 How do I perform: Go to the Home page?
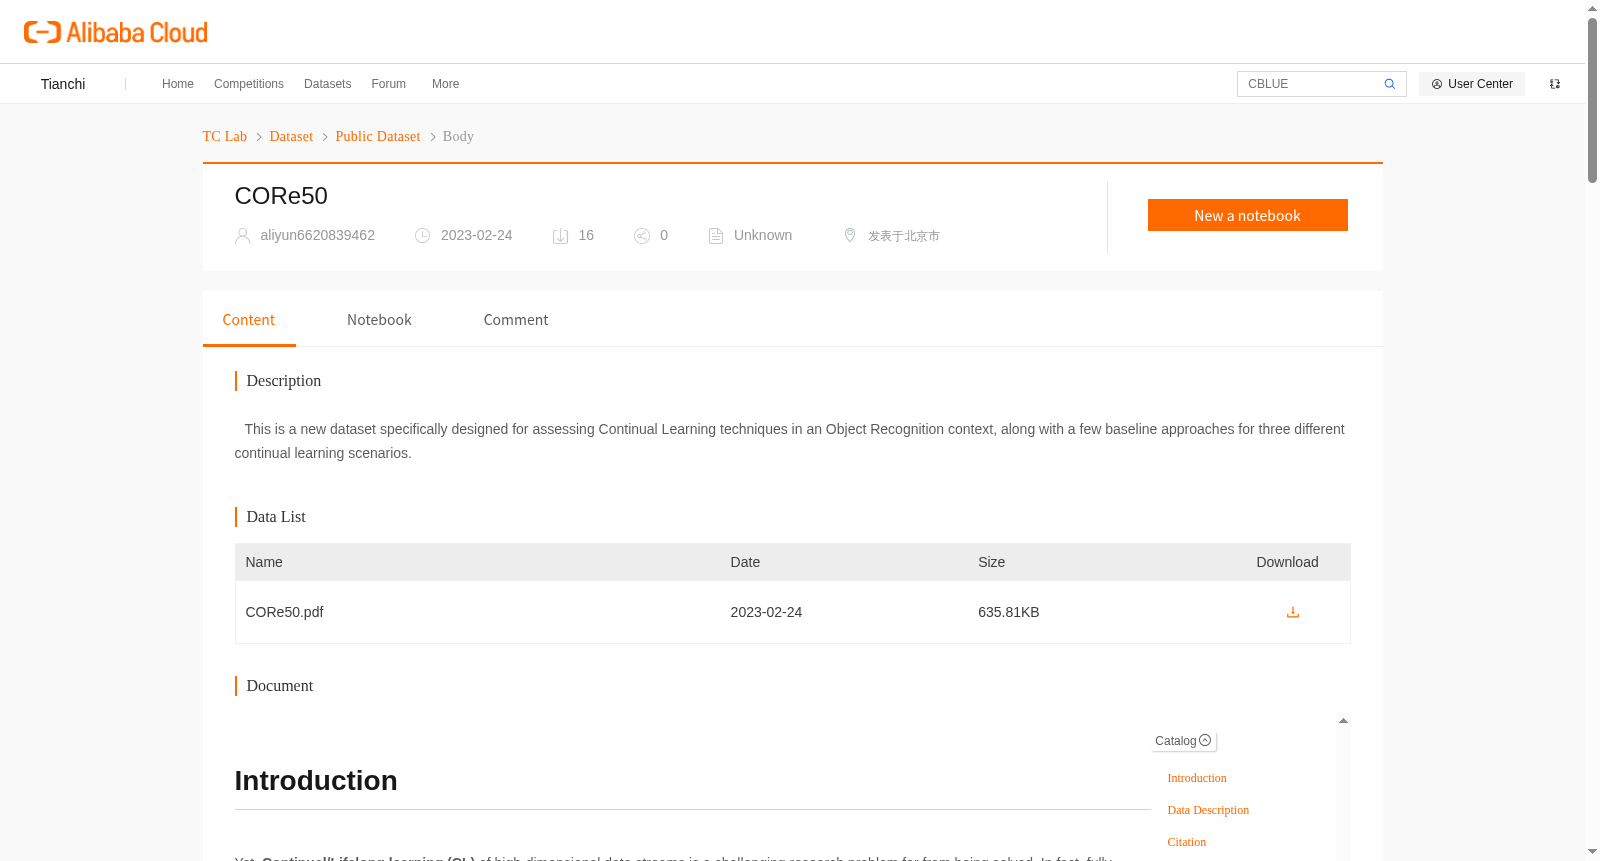pos(178,84)
